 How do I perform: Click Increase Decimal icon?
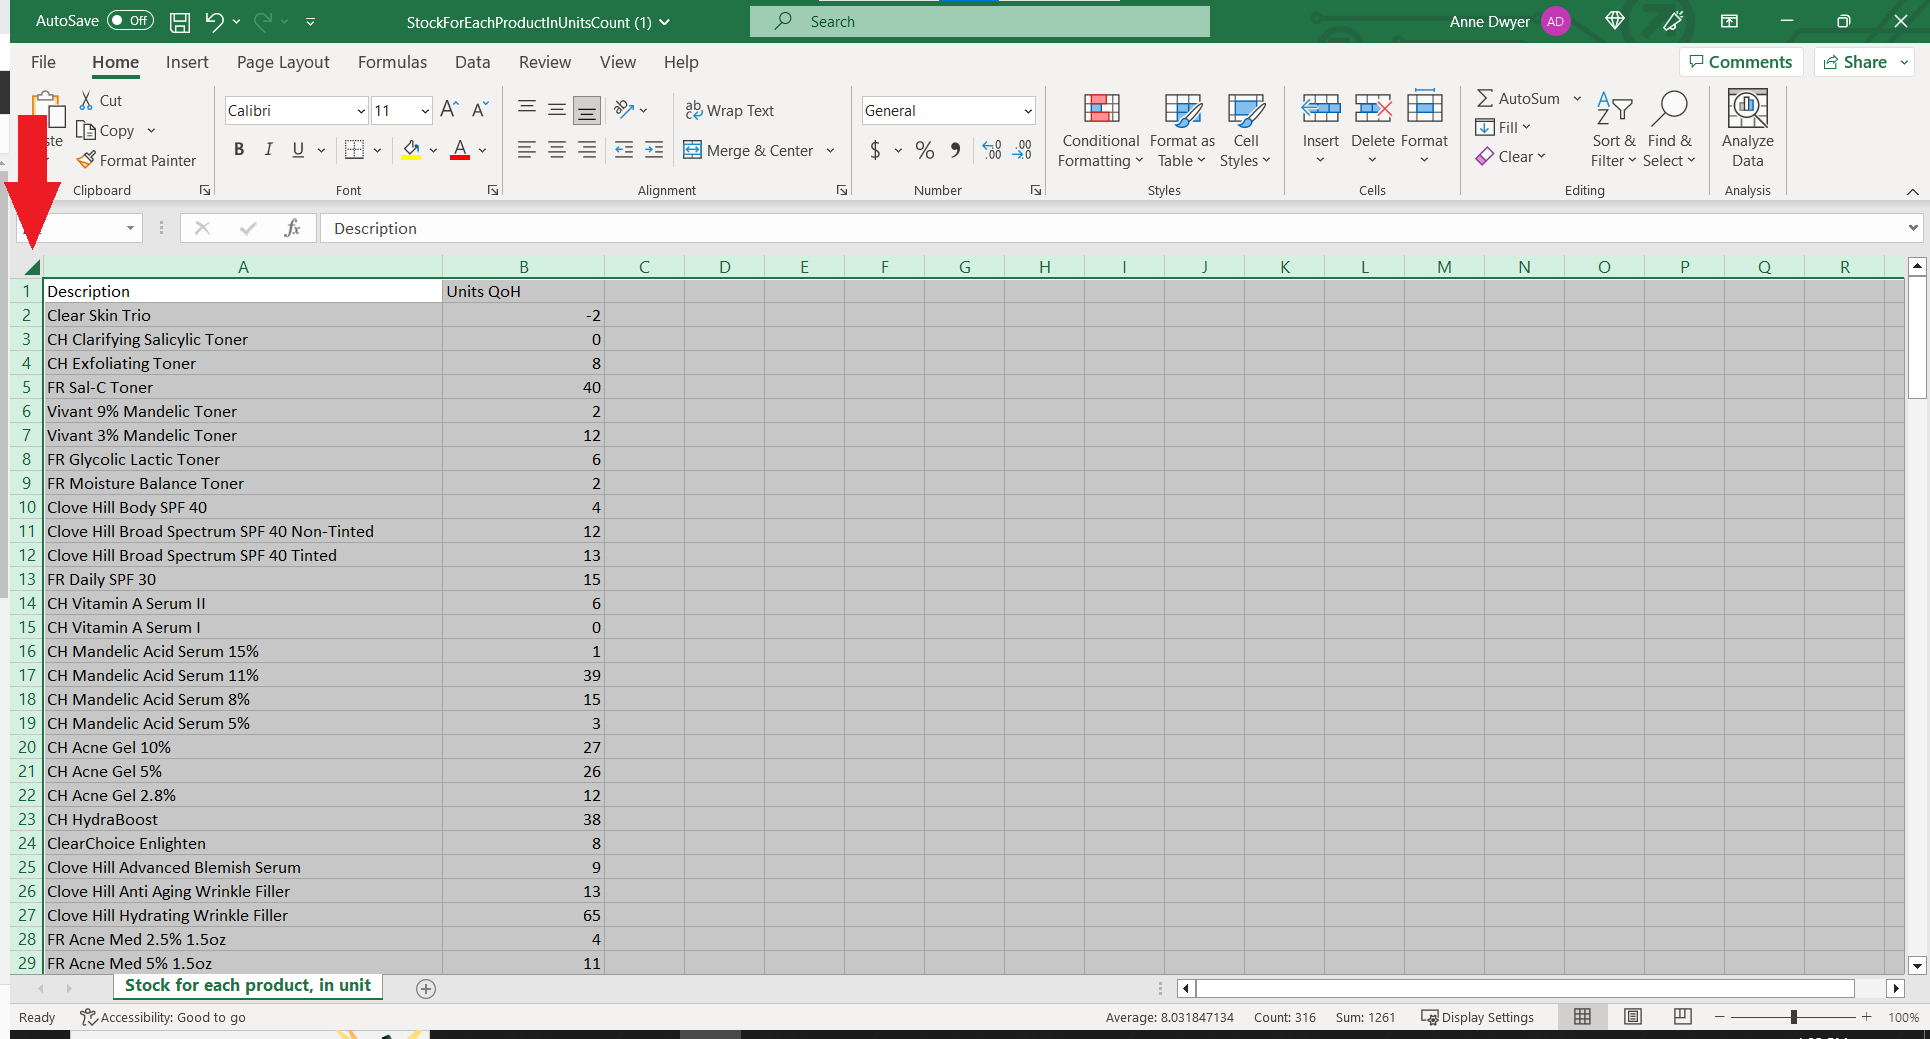pyautogui.click(x=992, y=150)
